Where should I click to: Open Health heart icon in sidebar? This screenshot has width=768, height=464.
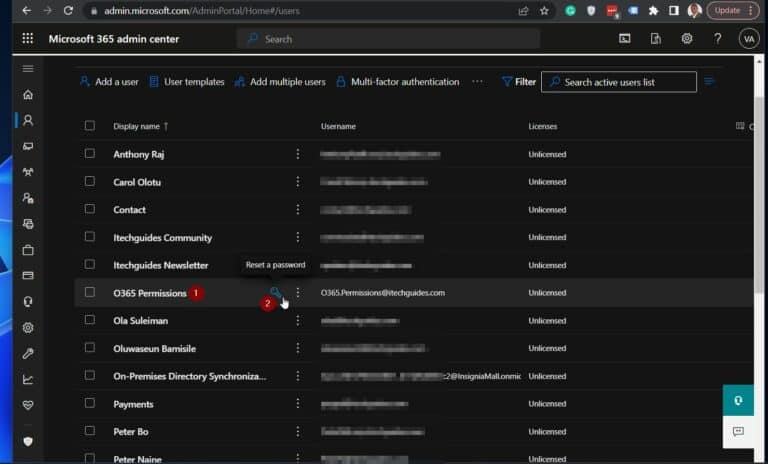pyautogui.click(x=28, y=405)
